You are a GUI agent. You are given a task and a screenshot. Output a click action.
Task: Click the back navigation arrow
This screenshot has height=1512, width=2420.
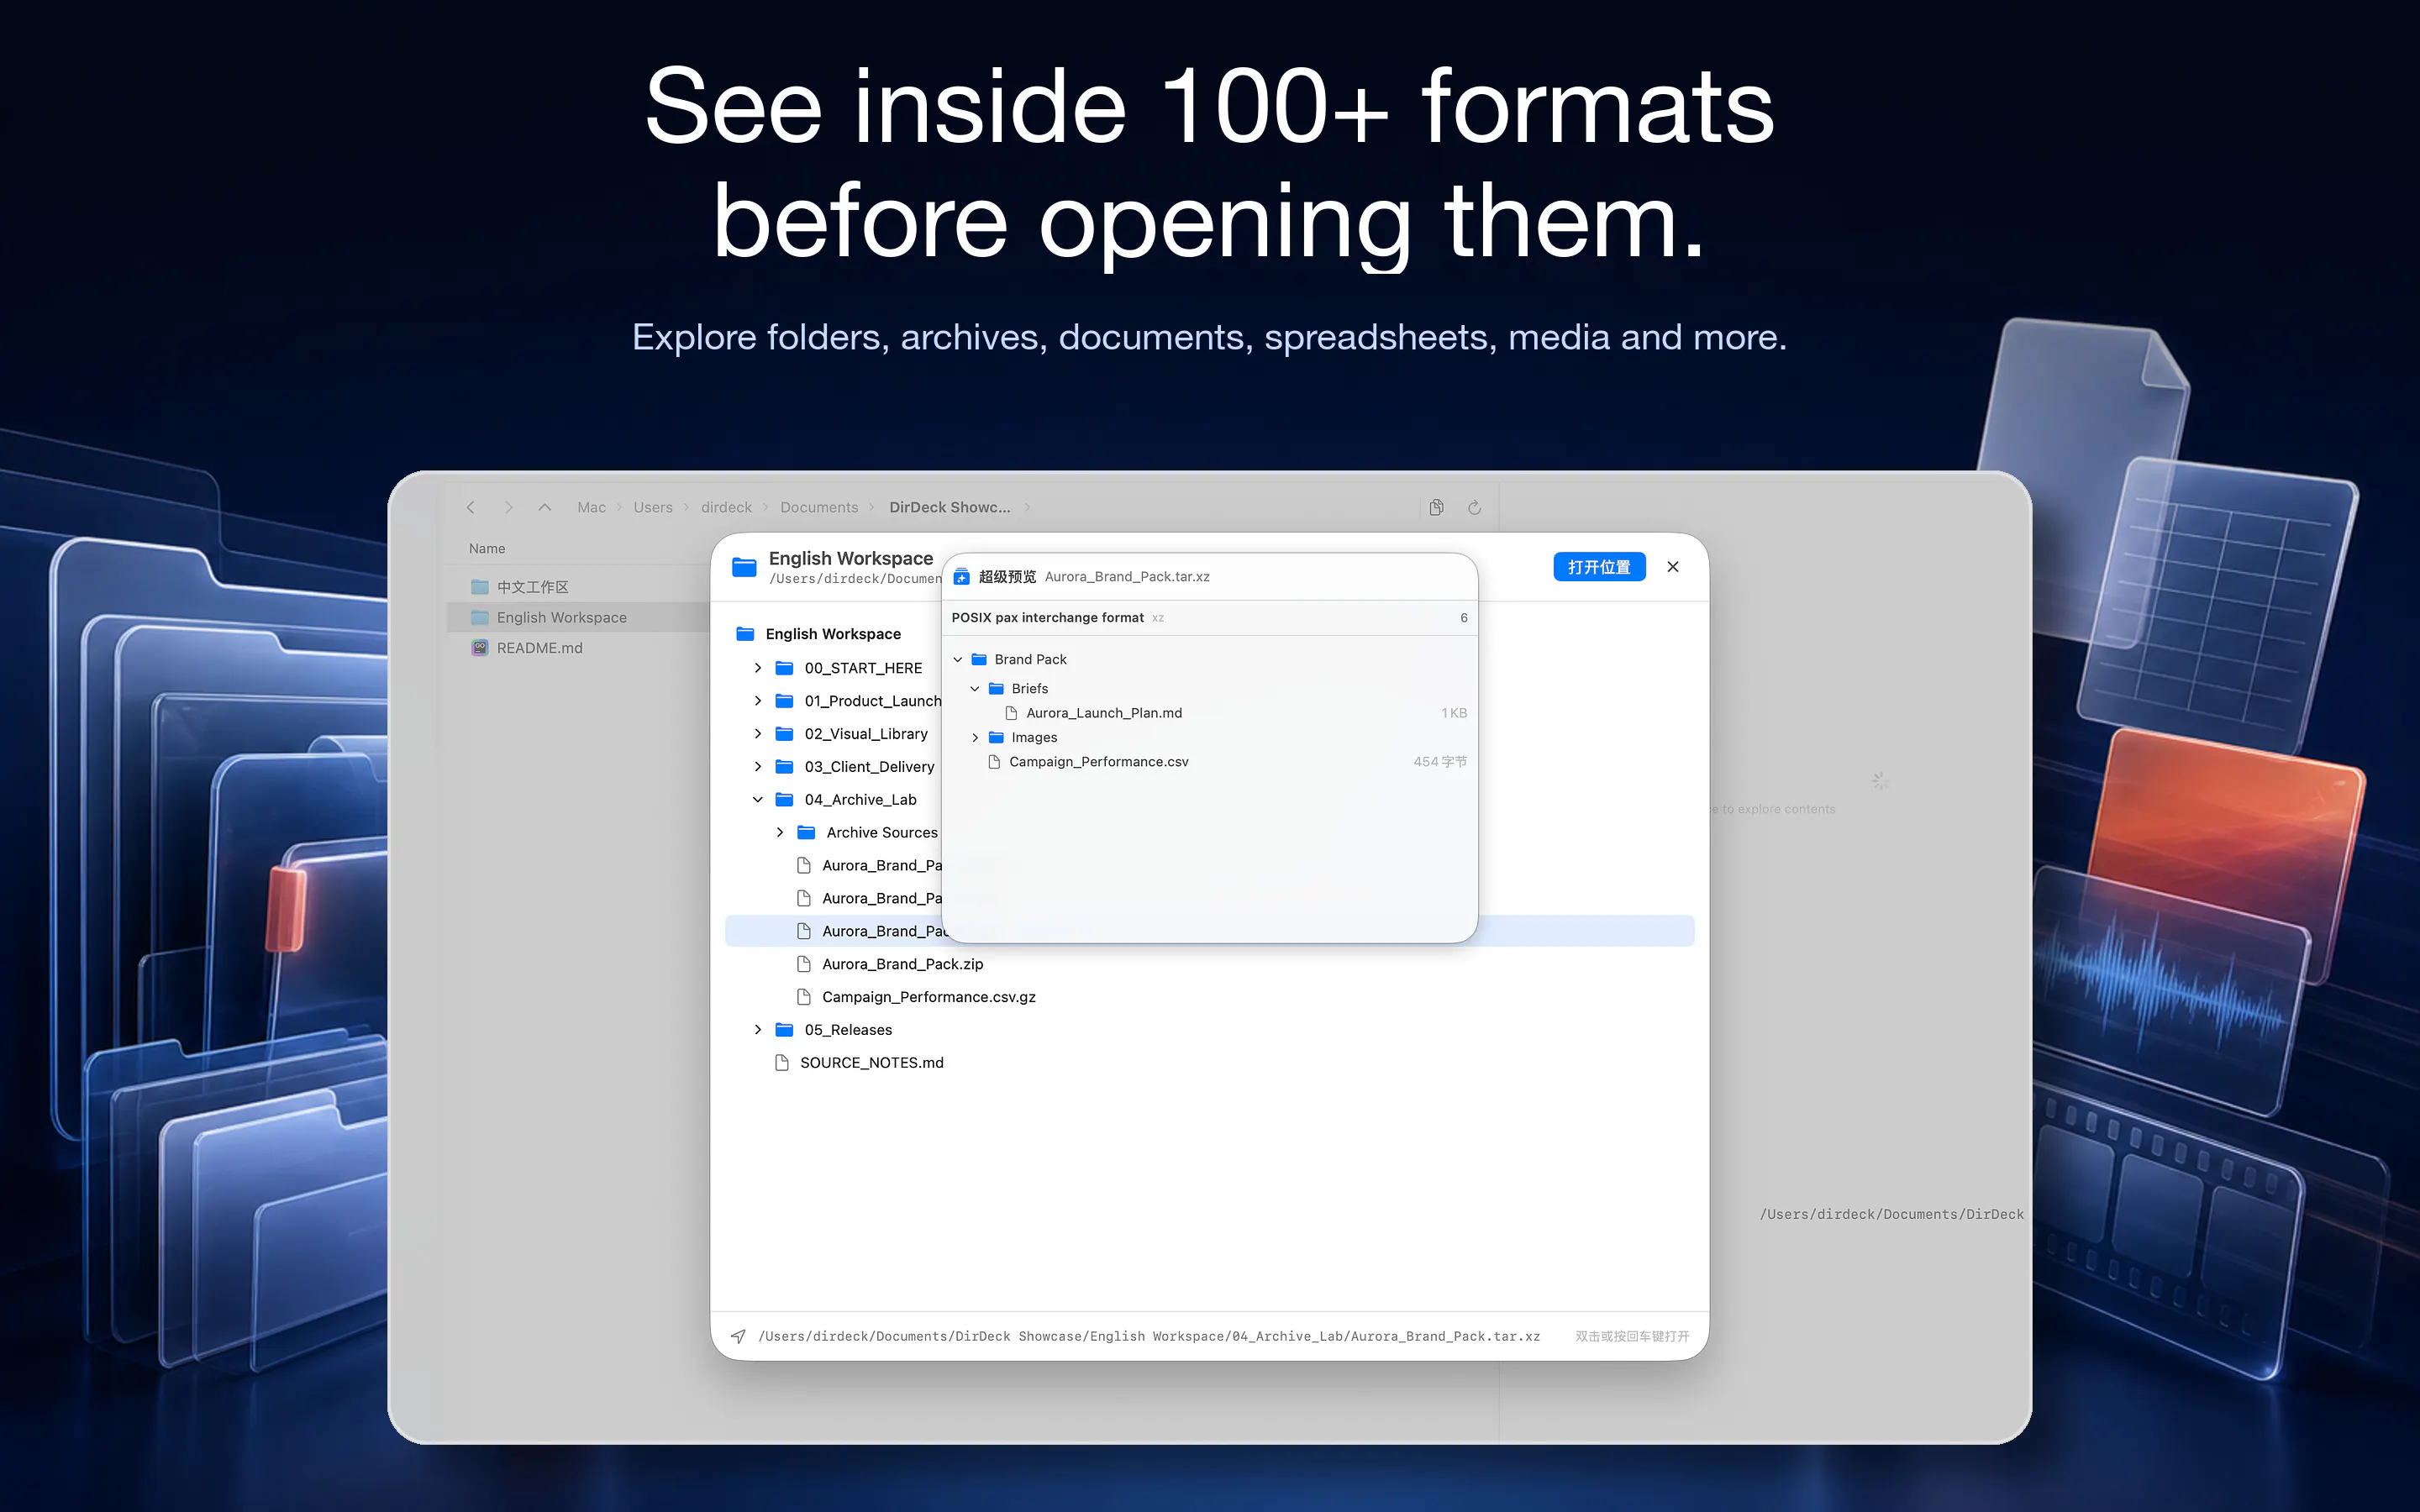[471, 507]
